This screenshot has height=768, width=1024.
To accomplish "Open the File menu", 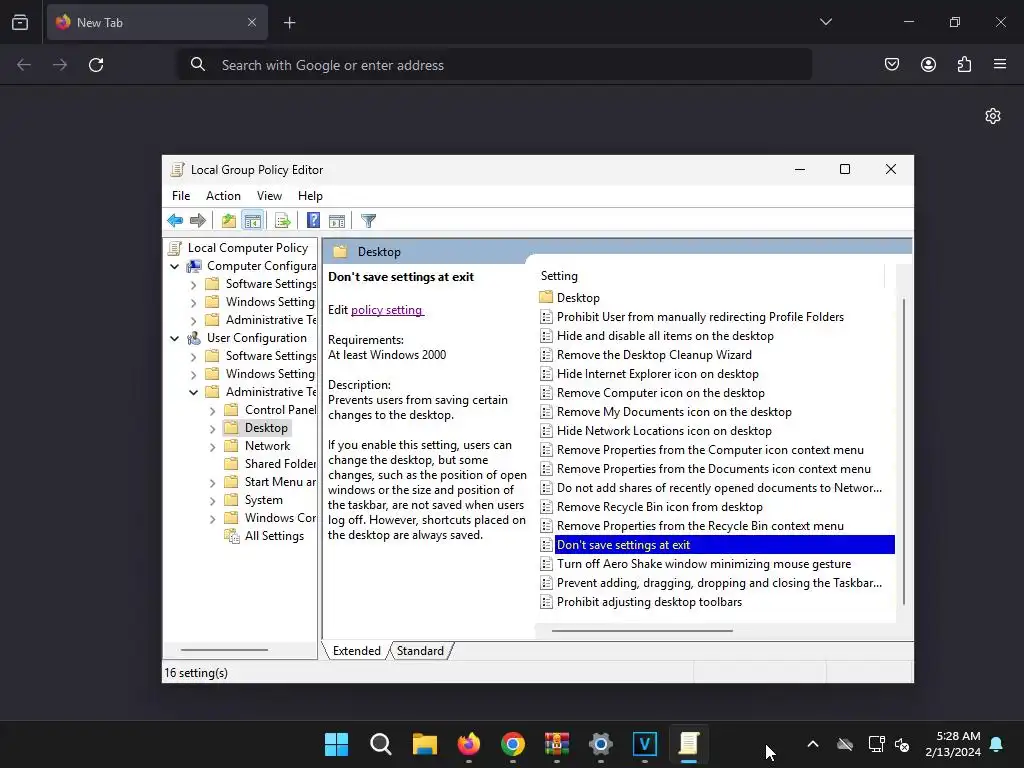I will pos(181,196).
